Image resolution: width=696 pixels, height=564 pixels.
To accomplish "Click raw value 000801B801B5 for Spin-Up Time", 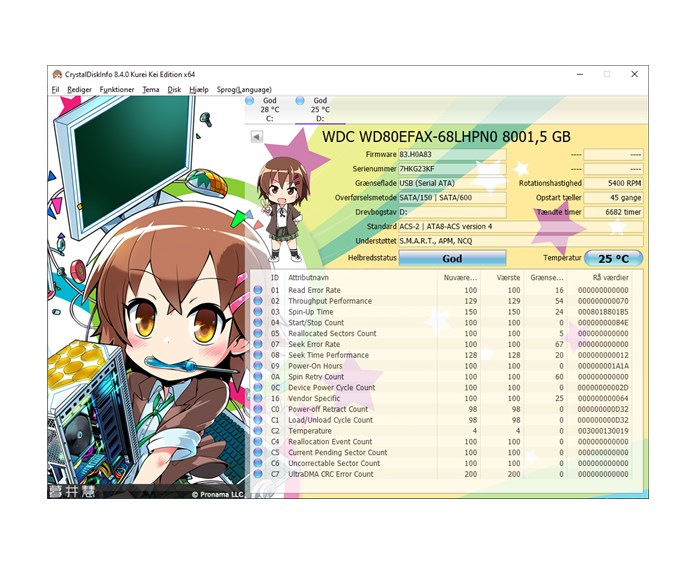I will tap(603, 312).
